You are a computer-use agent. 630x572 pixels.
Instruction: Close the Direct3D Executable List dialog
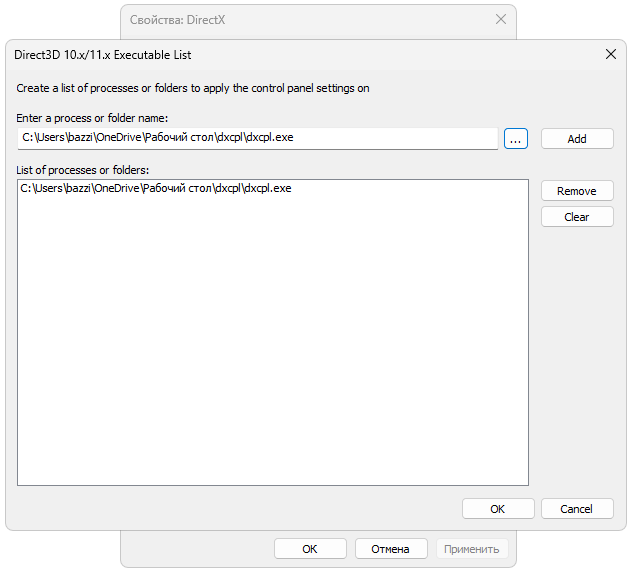611,55
